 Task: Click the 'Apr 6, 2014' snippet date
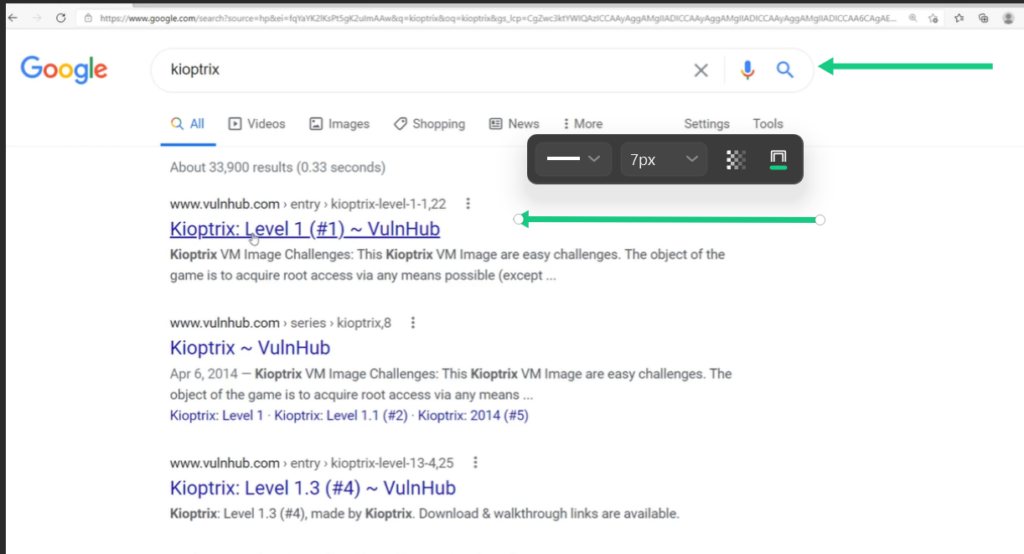click(204, 374)
